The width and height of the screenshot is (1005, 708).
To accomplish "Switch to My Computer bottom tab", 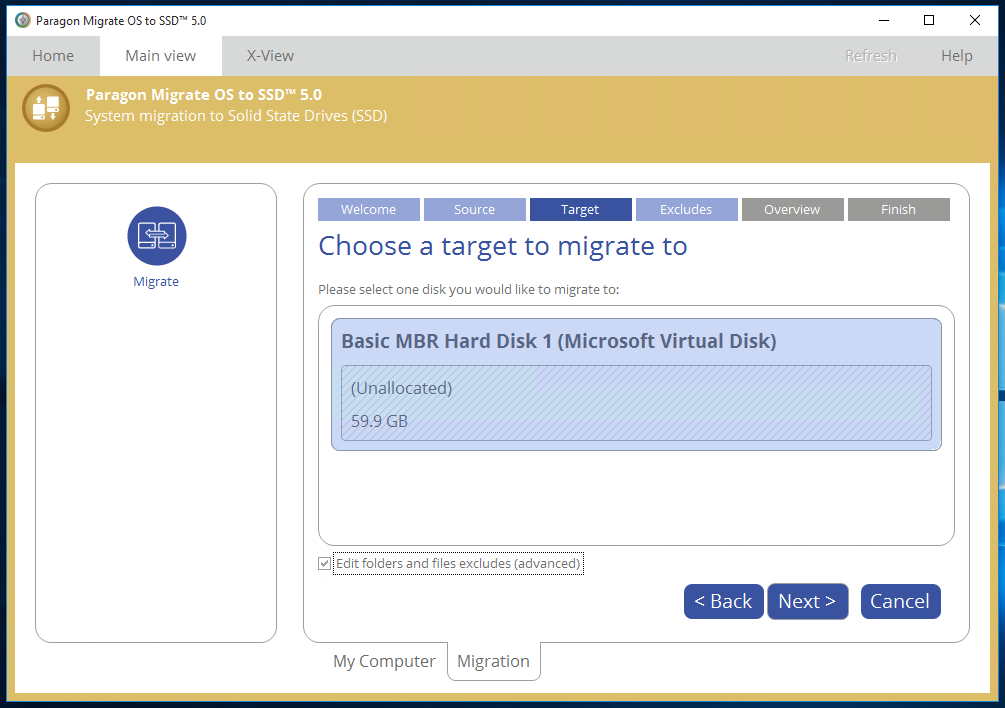I will 384,661.
